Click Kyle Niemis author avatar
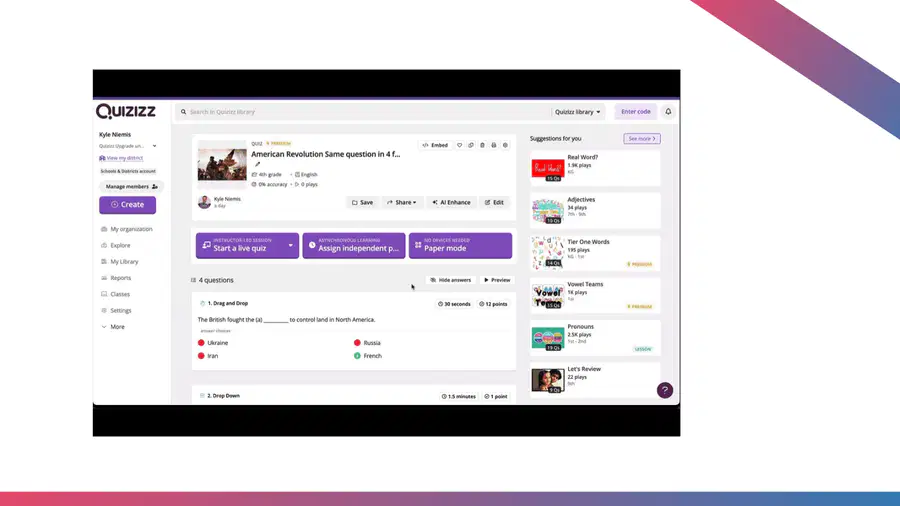Viewport: 900px width, 506px height. coord(204,202)
